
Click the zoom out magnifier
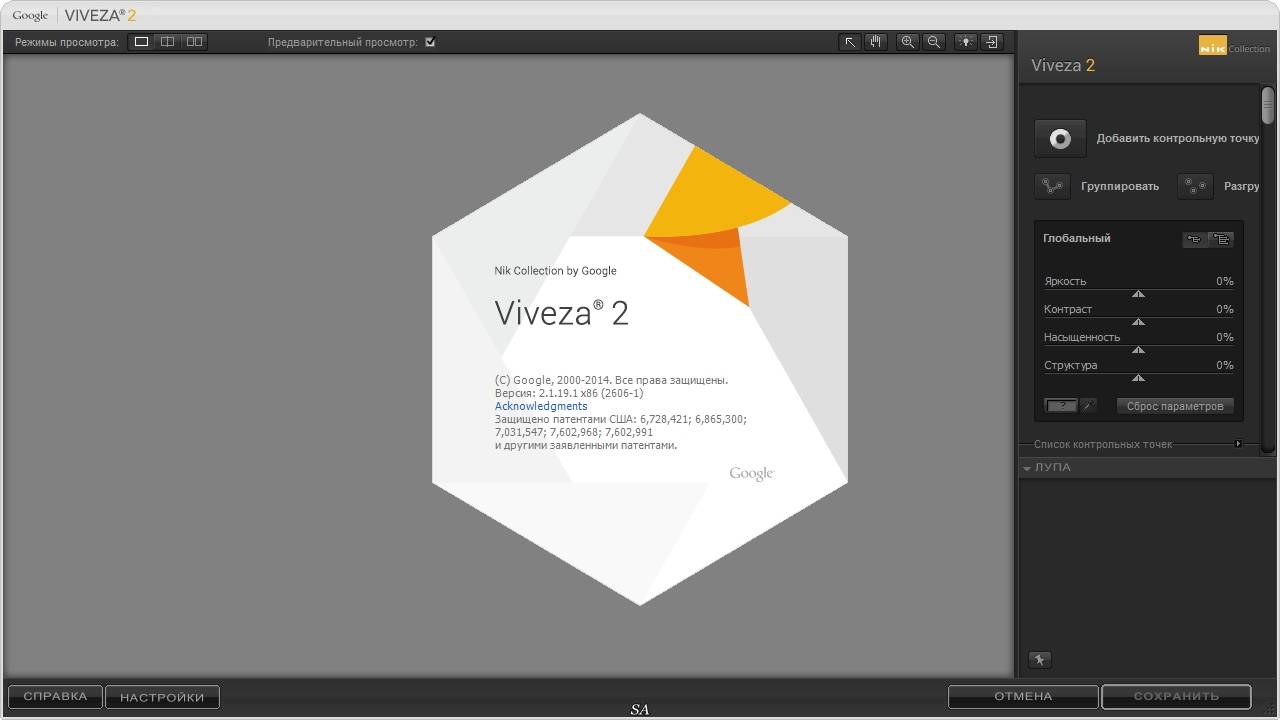click(934, 42)
